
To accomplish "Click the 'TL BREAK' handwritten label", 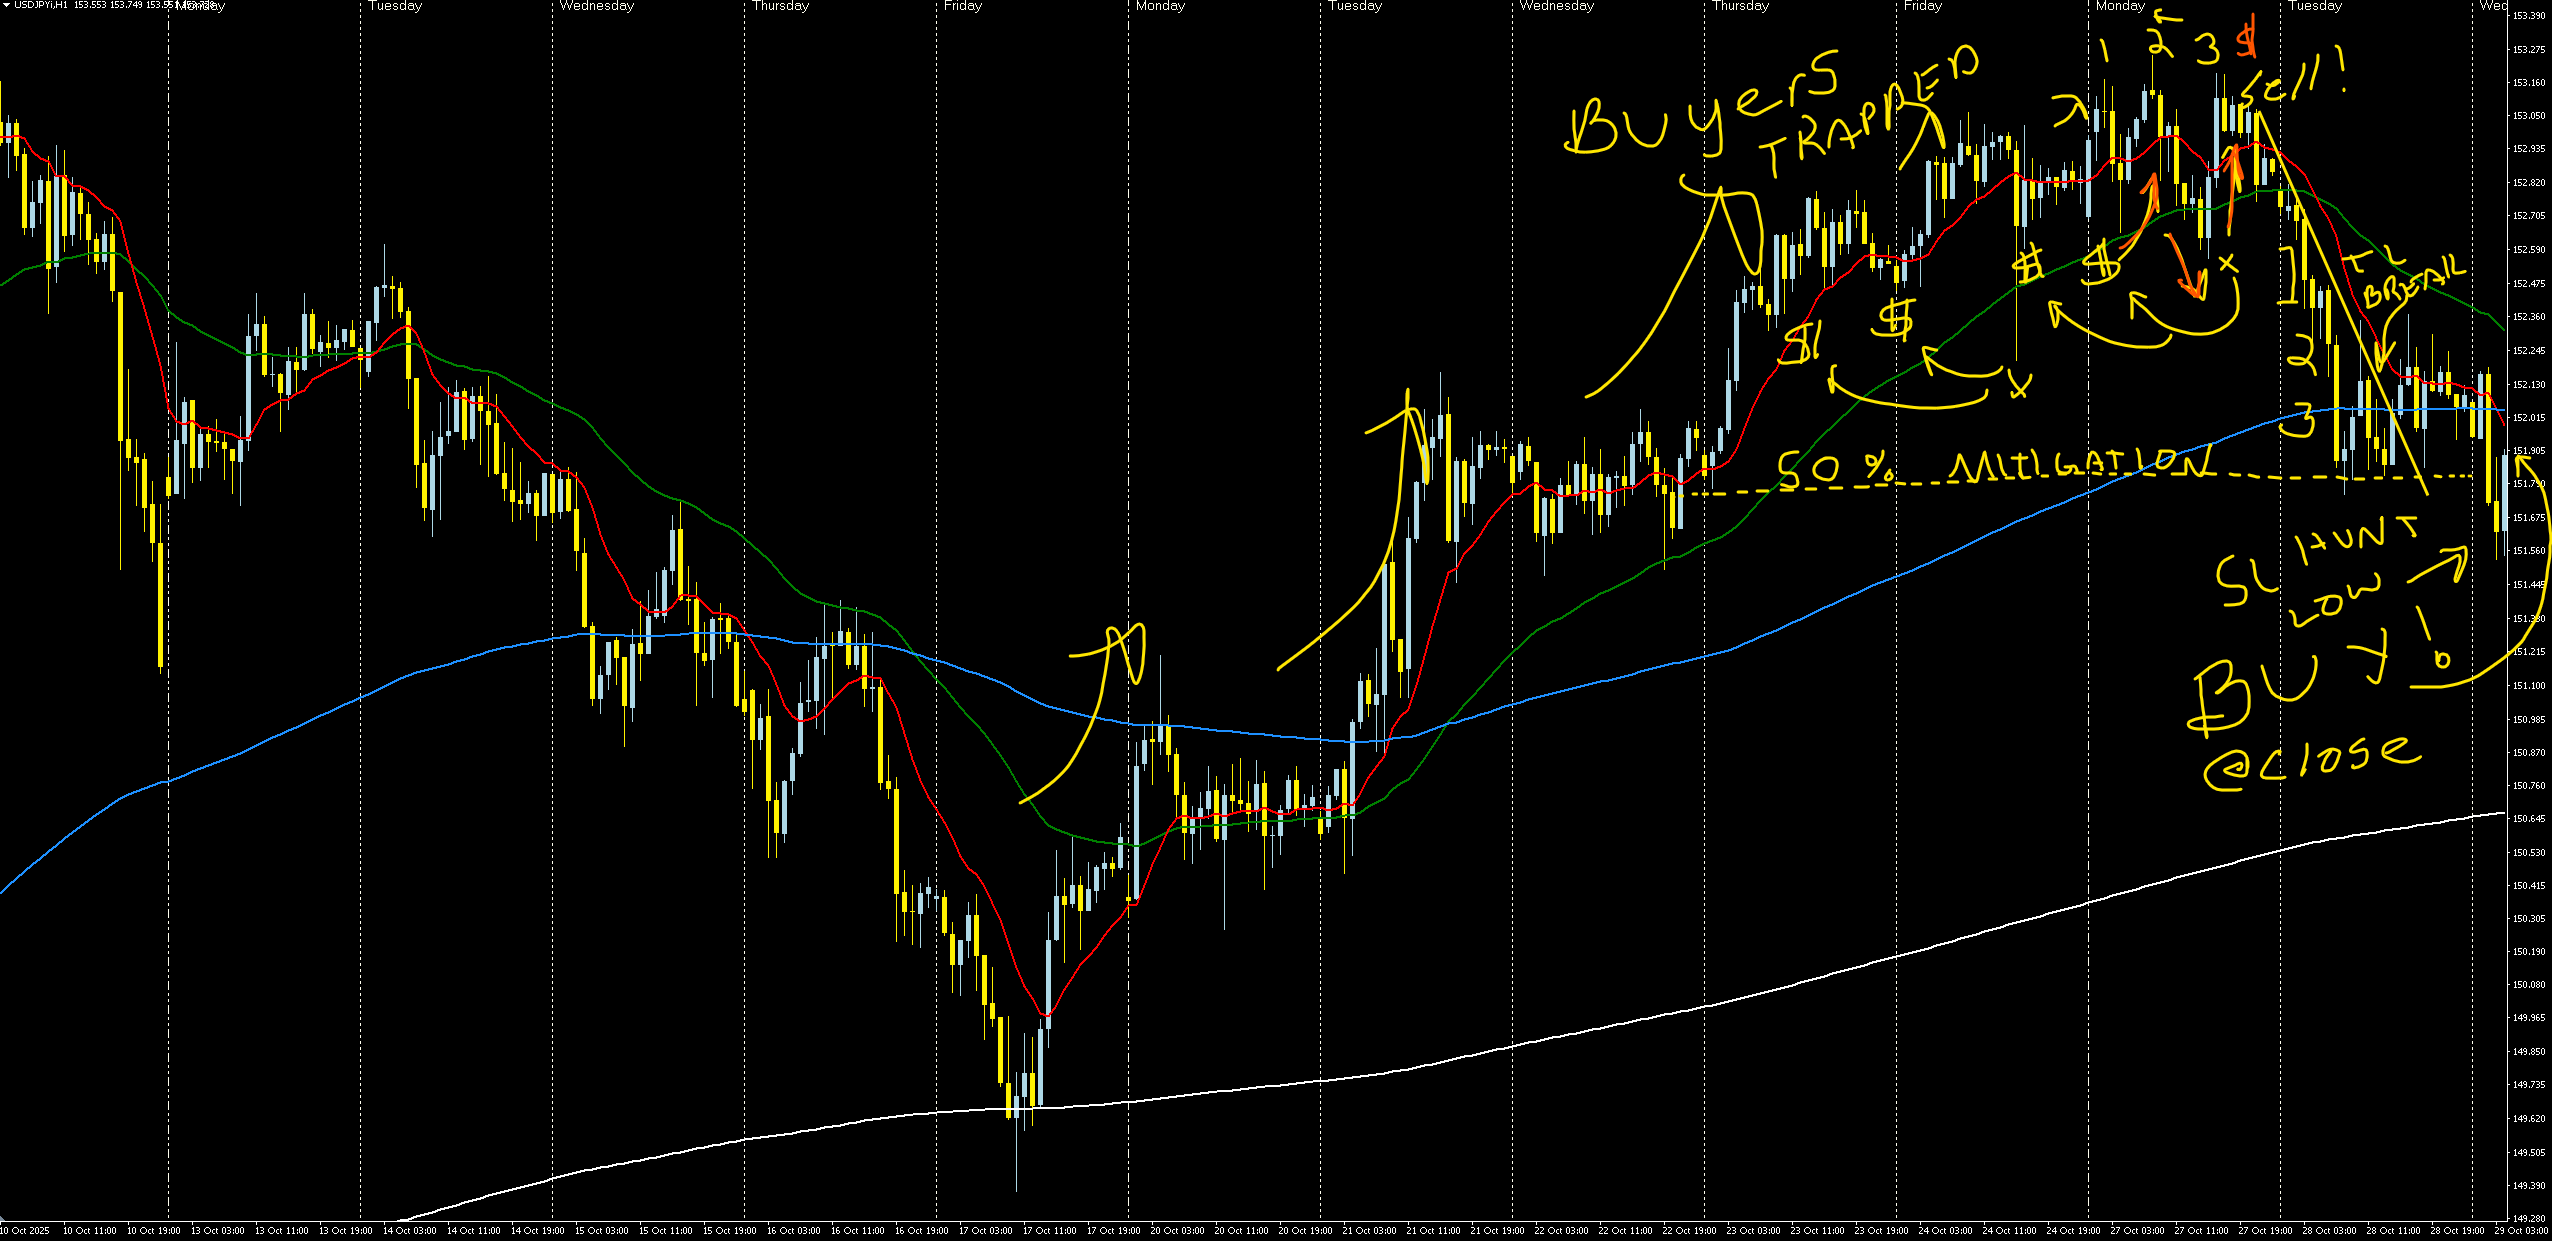I will coord(2410,278).
